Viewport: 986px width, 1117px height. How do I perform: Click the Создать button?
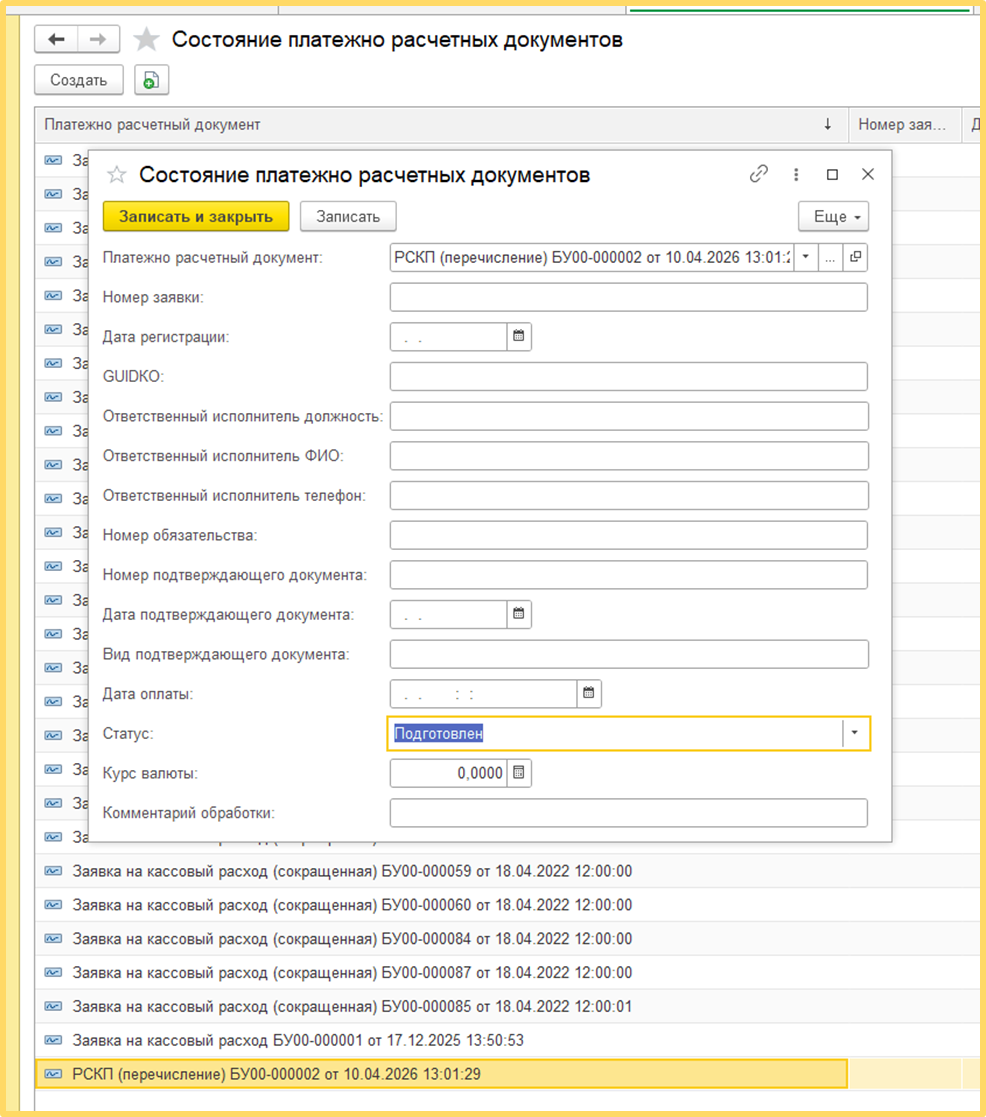point(78,80)
